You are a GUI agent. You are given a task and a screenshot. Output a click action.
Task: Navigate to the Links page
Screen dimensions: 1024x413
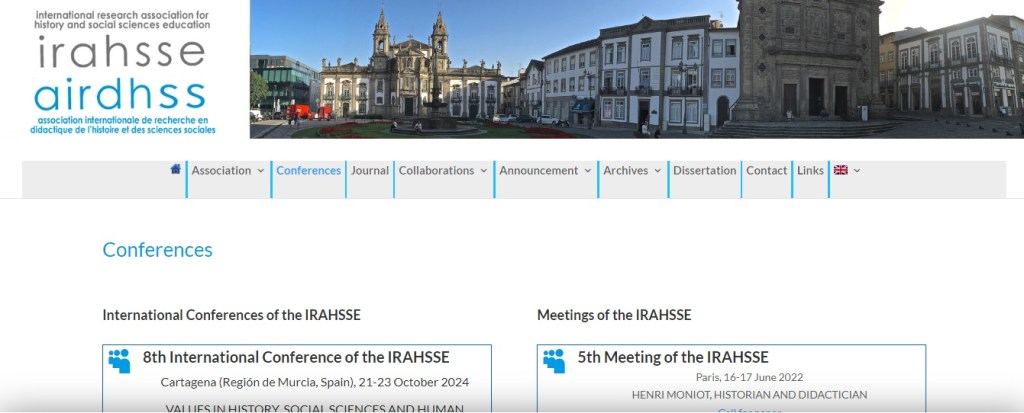point(810,171)
